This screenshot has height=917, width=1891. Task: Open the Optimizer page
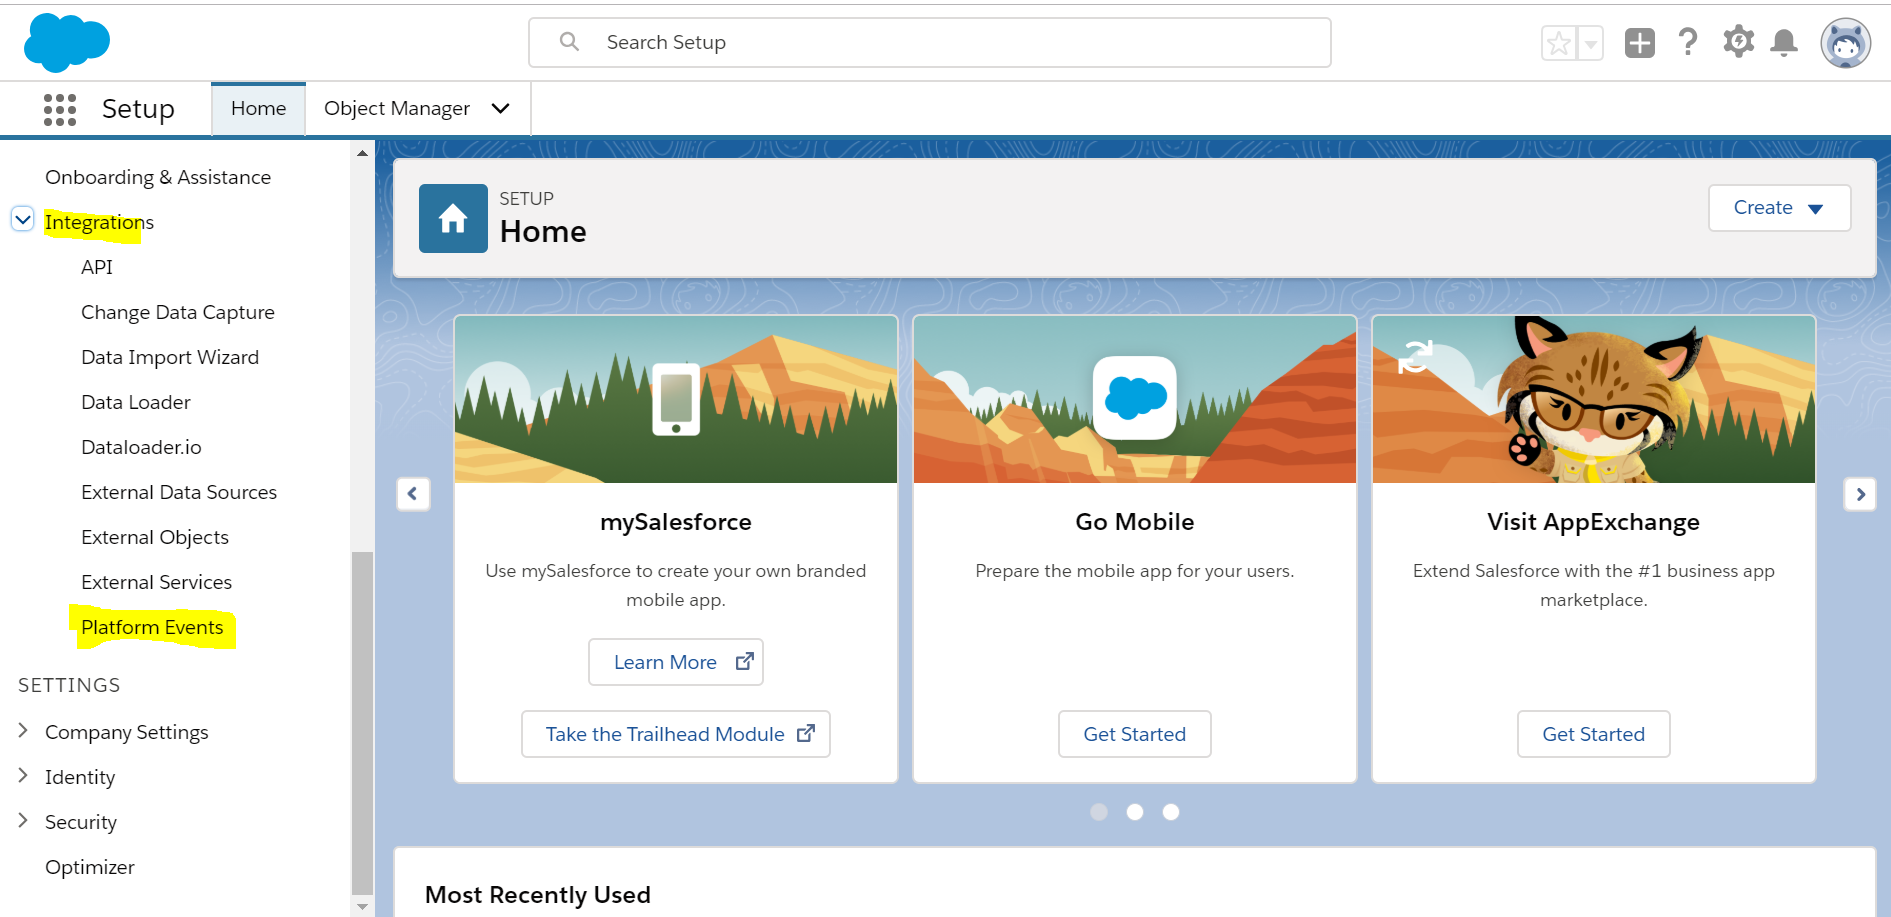point(90,867)
